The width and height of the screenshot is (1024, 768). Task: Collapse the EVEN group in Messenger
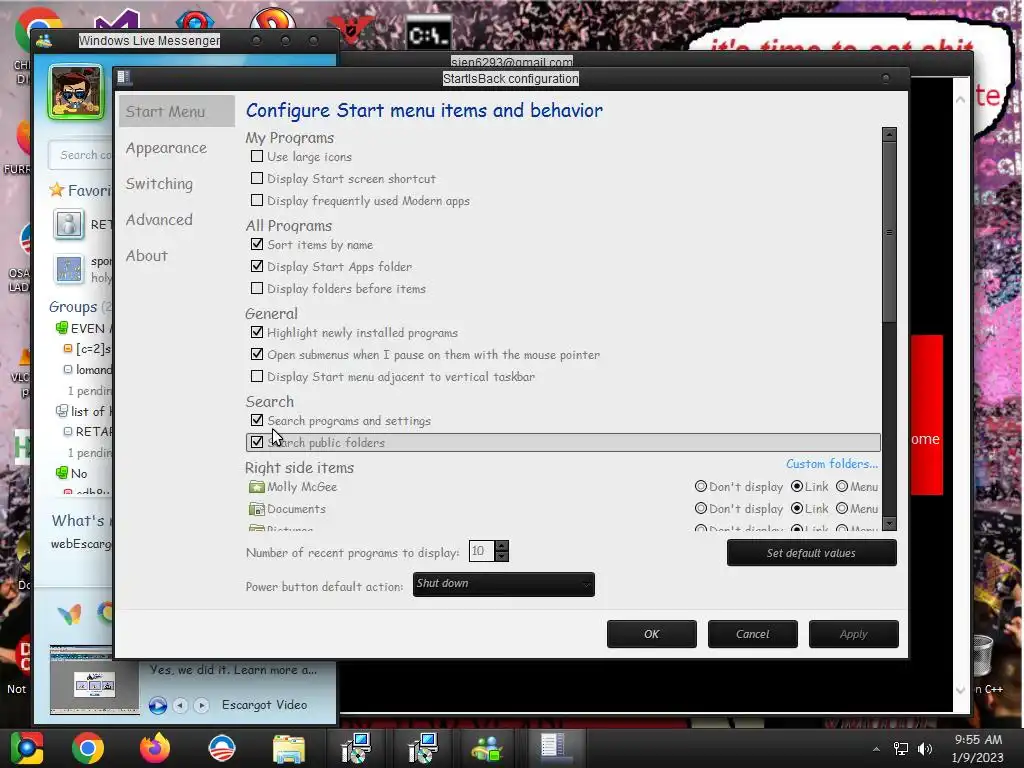[61, 328]
